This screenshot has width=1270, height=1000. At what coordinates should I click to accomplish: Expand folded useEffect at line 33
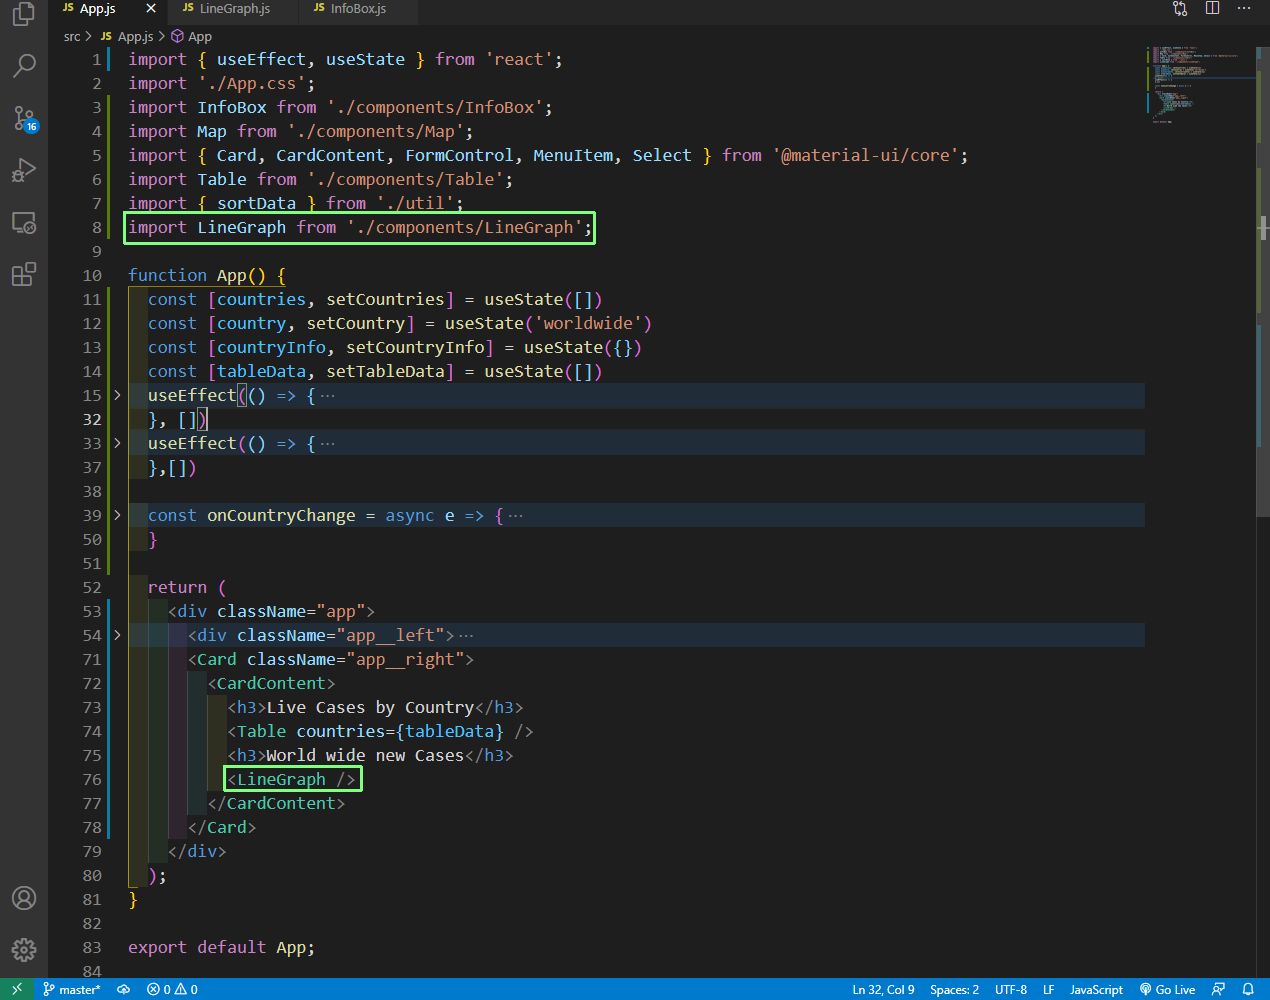point(117,443)
